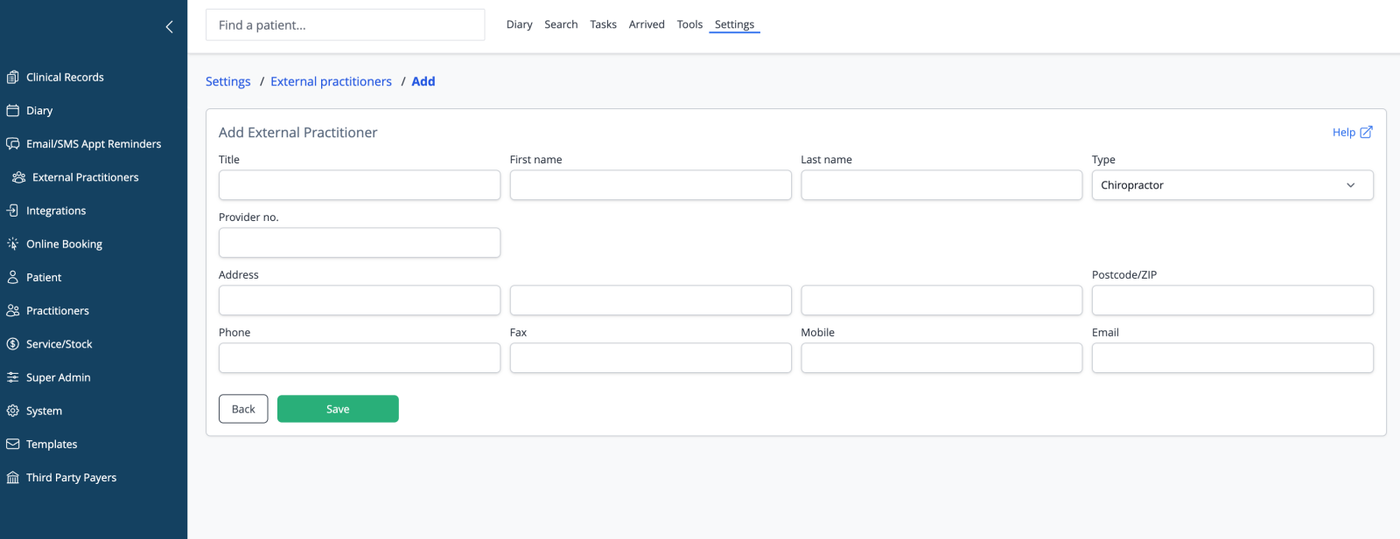Focus the Find a patient search field
This screenshot has height=539, width=1400.
click(x=345, y=25)
